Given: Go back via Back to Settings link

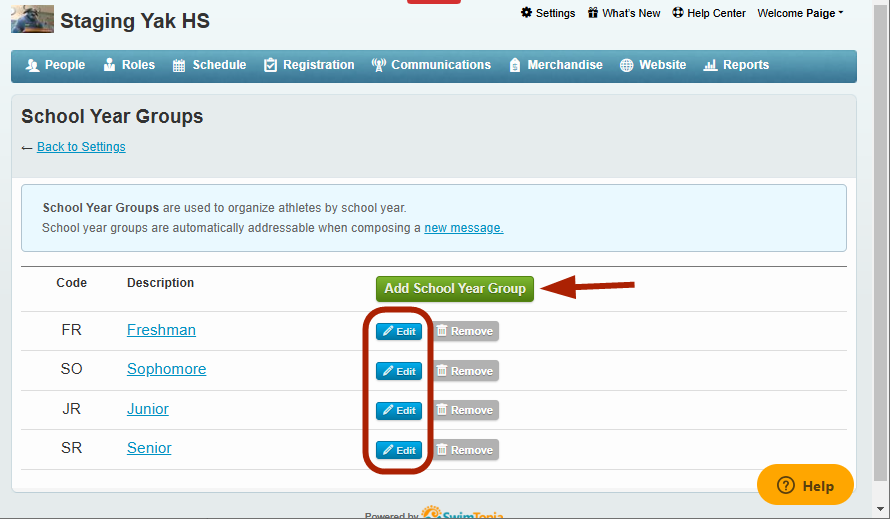Looking at the screenshot, I should click(x=81, y=147).
